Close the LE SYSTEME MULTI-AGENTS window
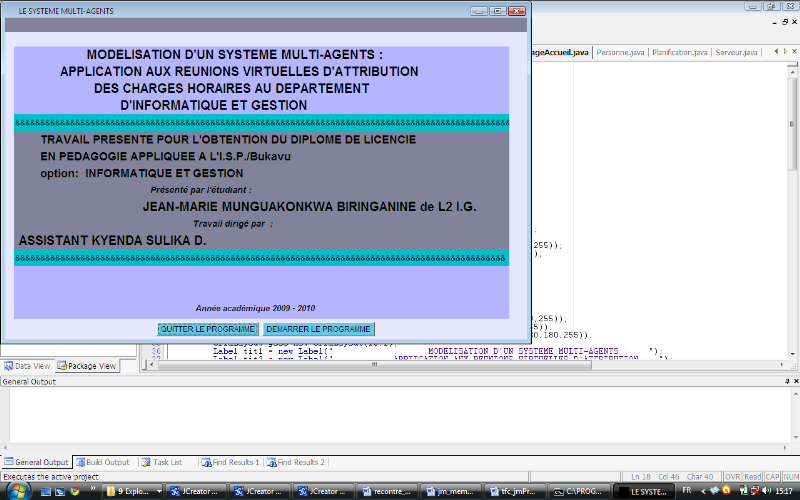800x500 pixels. coord(517,11)
